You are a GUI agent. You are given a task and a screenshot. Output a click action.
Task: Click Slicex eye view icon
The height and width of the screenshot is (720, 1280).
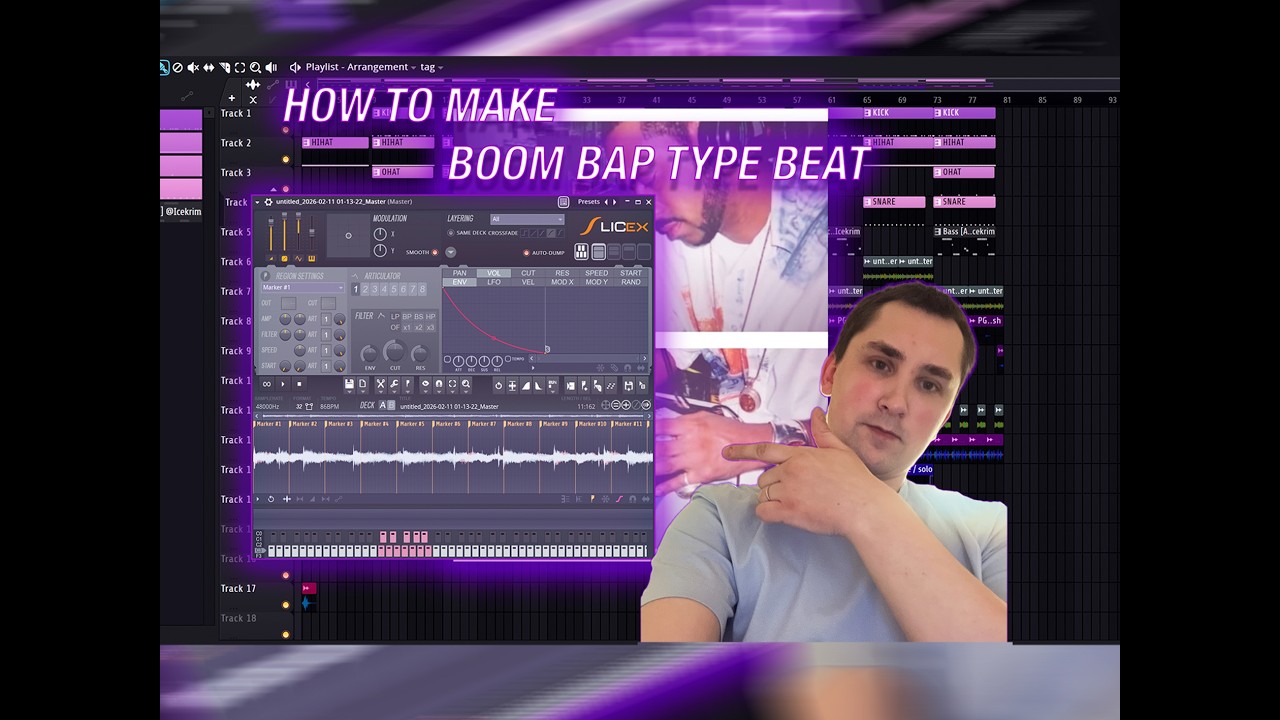click(x=425, y=384)
